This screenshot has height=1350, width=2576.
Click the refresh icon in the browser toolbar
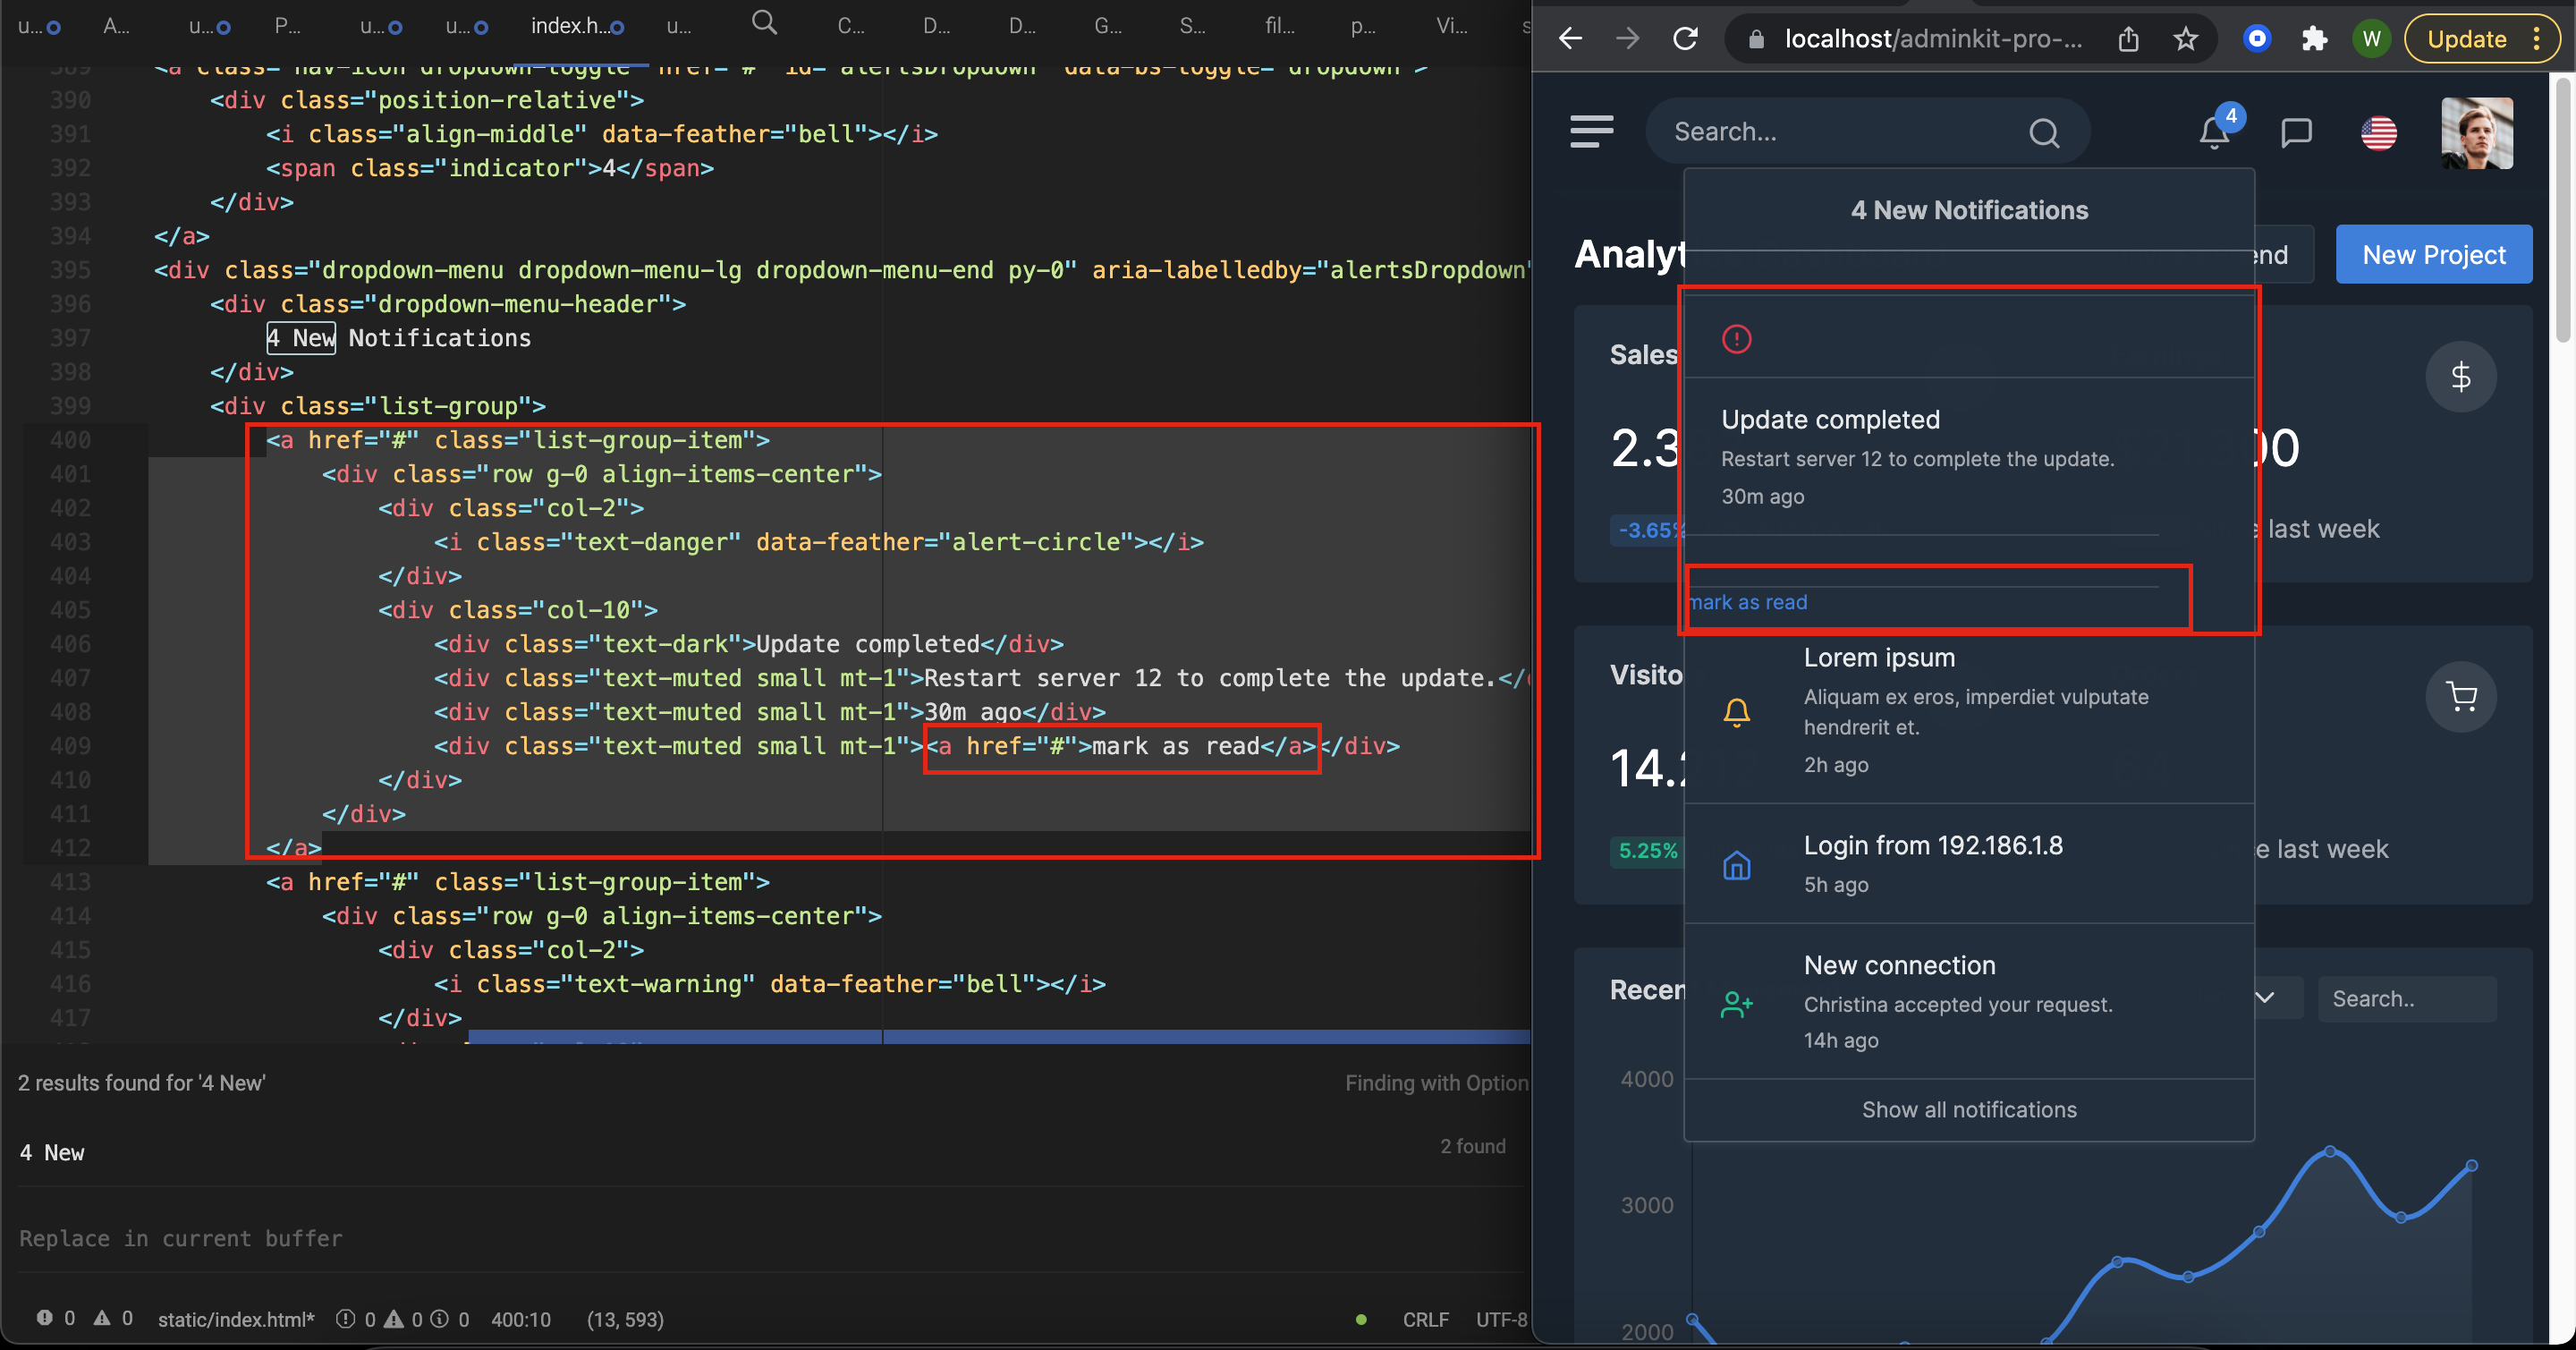pos(1685,38)
